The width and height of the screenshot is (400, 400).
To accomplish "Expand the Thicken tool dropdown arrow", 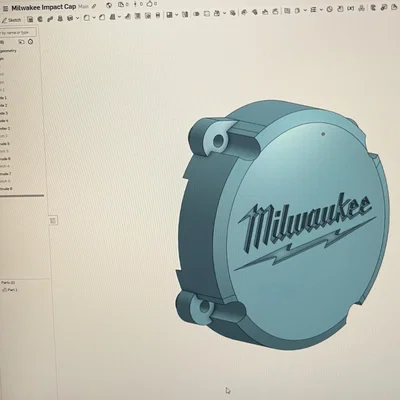I will [x=77, y=18].
